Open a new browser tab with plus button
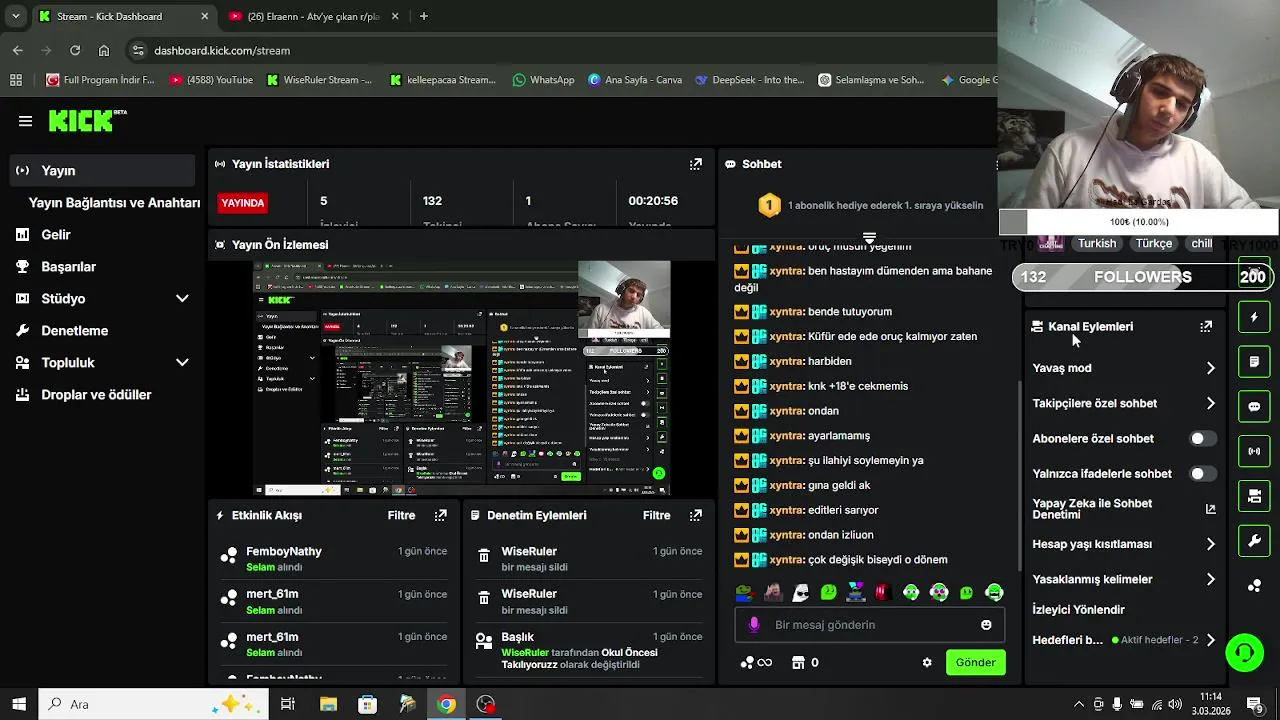This screenshot has height=720, width=1280. tap(424, 16)
